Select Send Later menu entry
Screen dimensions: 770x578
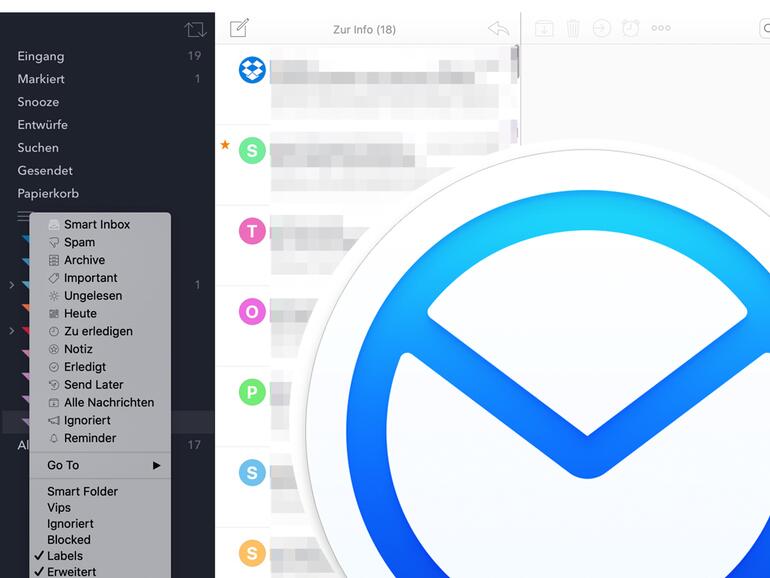click(100, 385)
